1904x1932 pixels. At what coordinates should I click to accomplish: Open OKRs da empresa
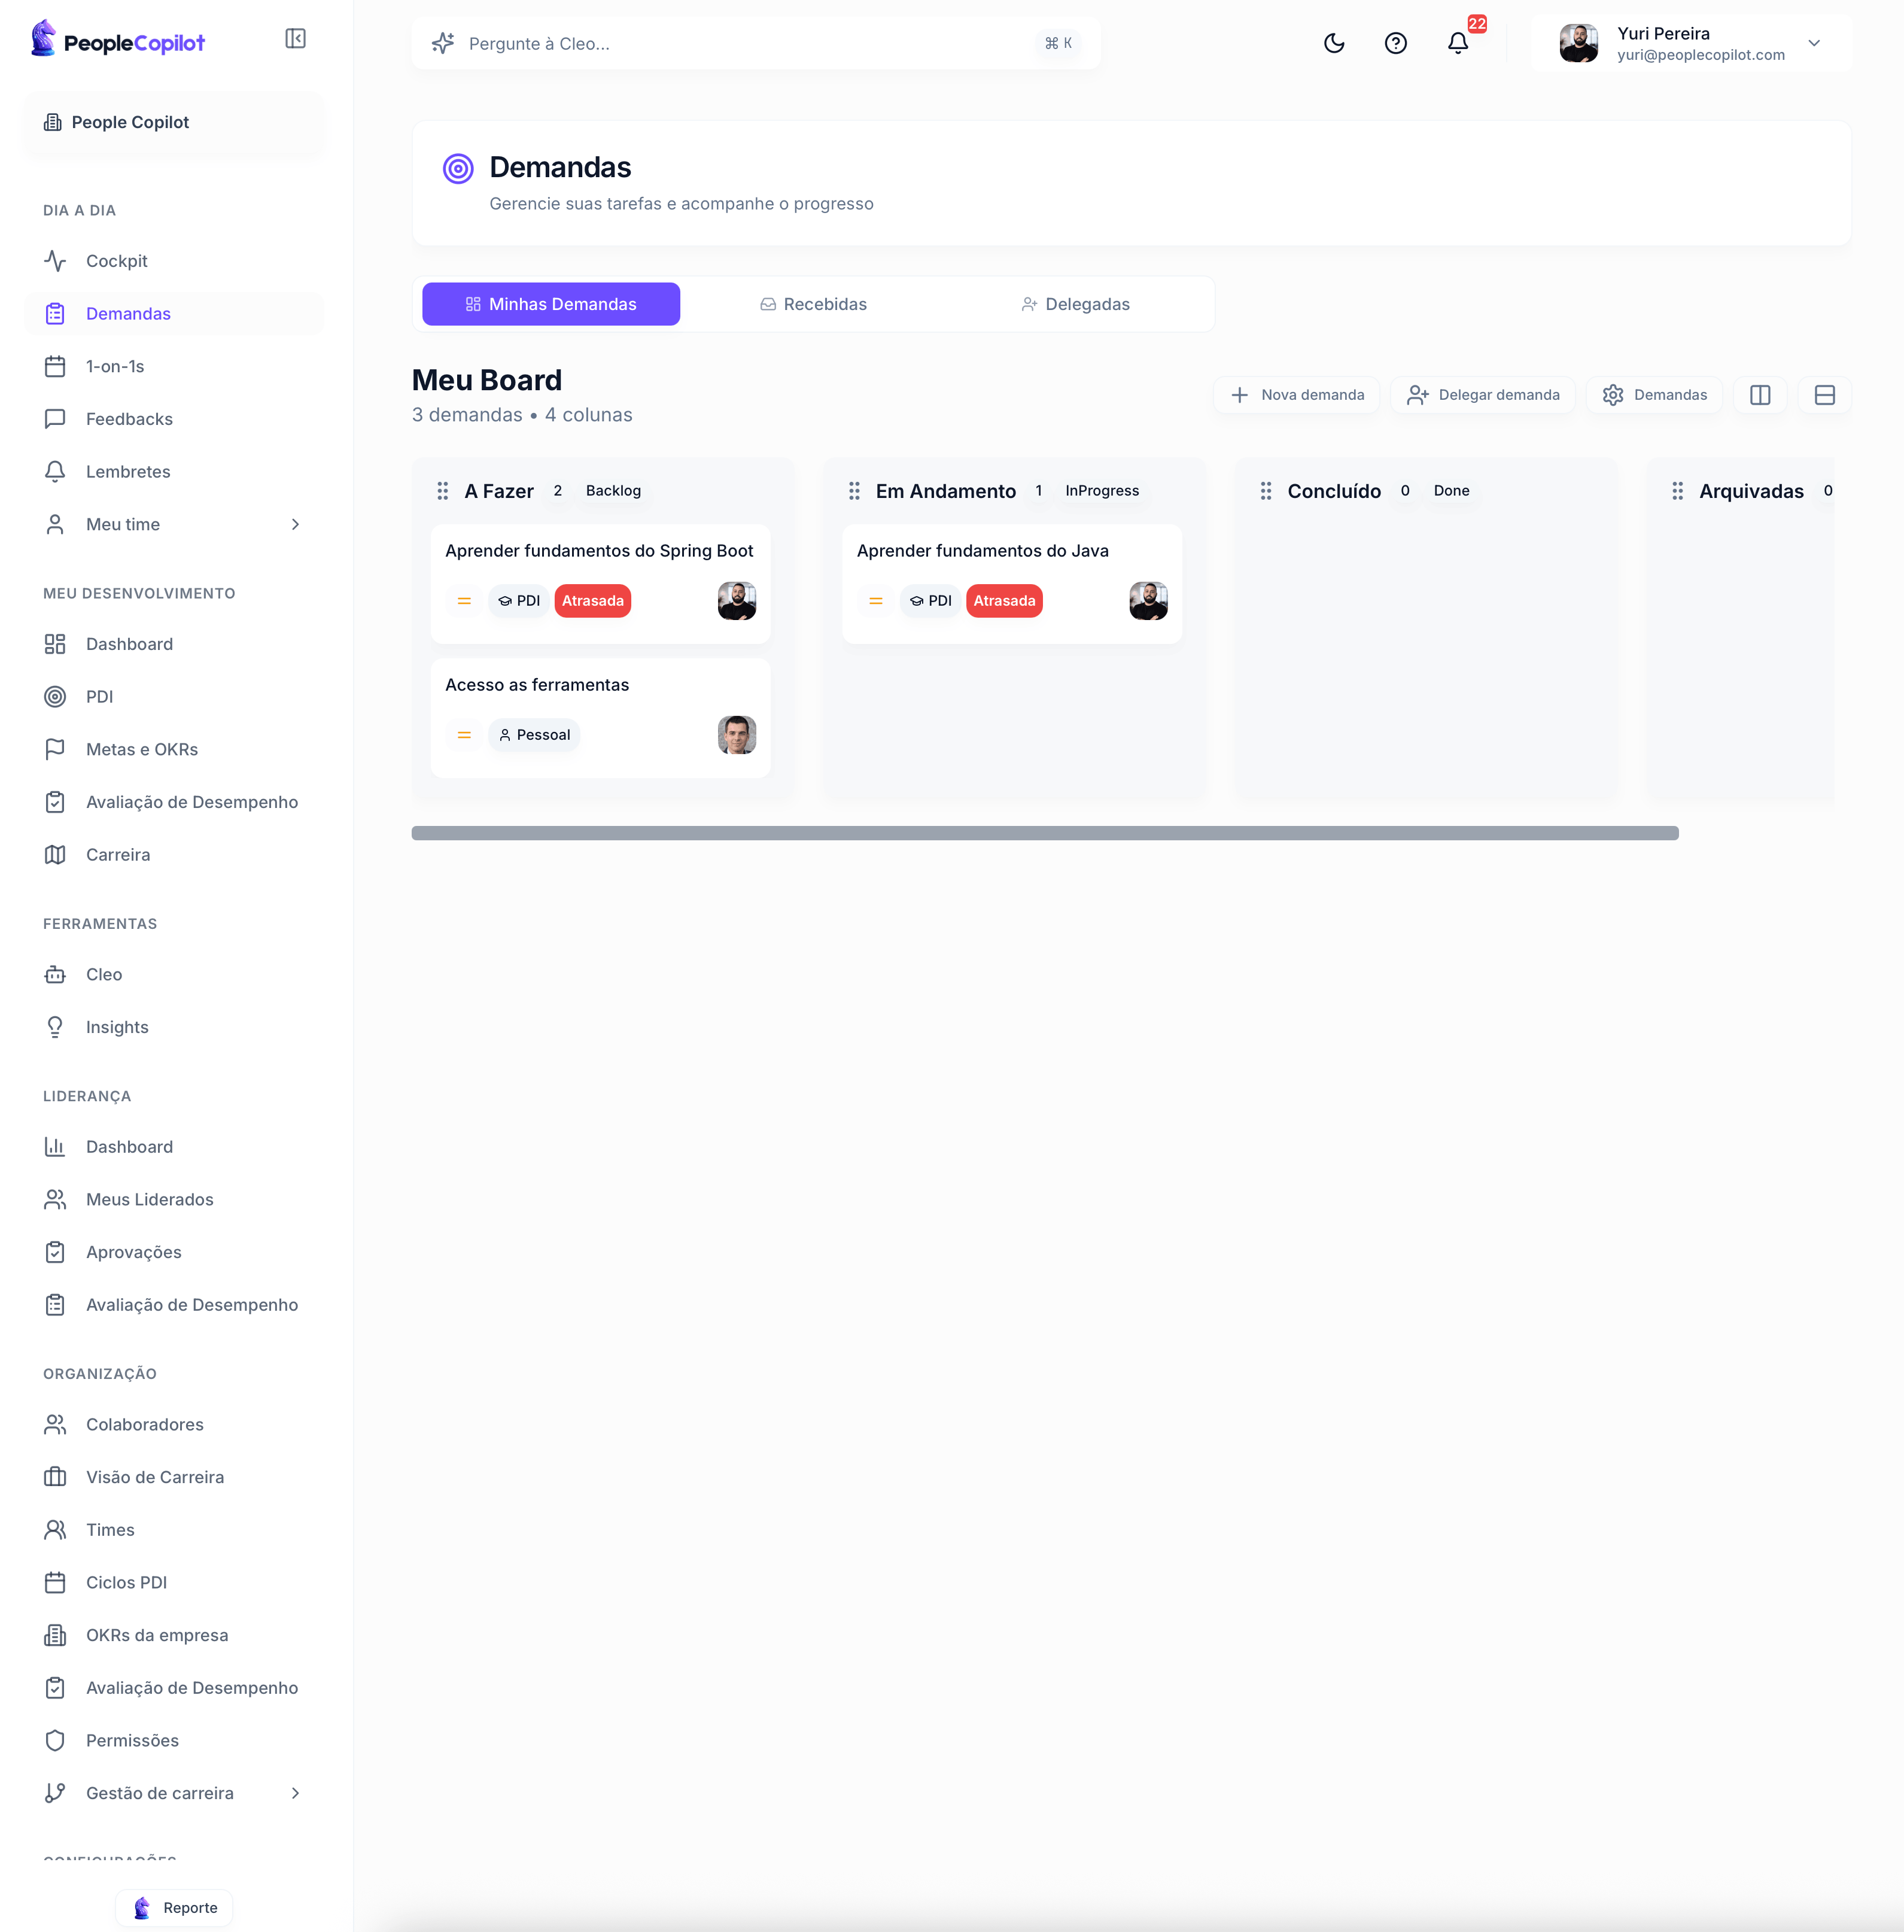(174, 1635)
